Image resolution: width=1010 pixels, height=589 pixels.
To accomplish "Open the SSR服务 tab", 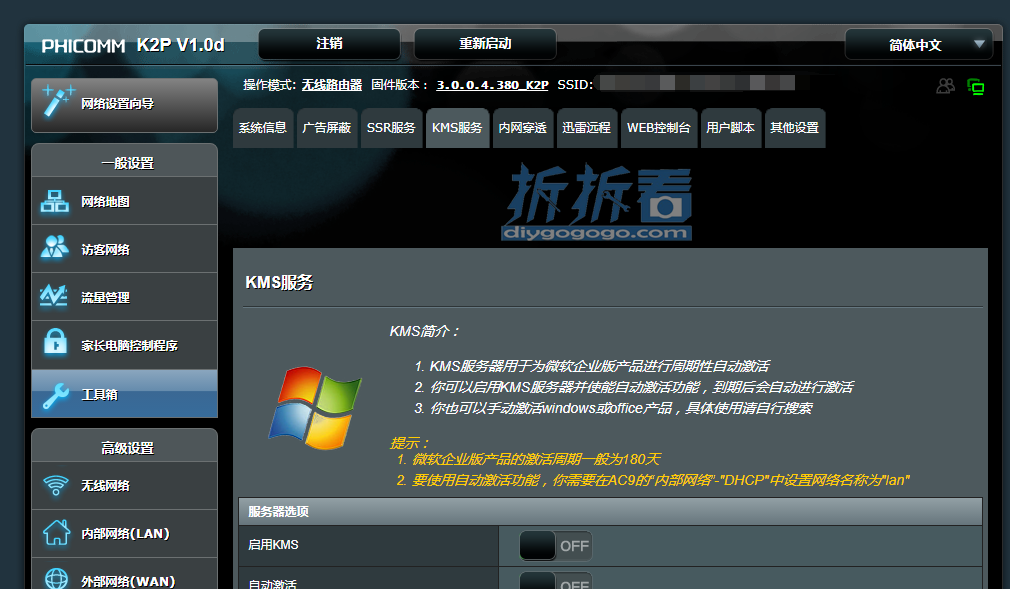I will click(x=391, y=128).
